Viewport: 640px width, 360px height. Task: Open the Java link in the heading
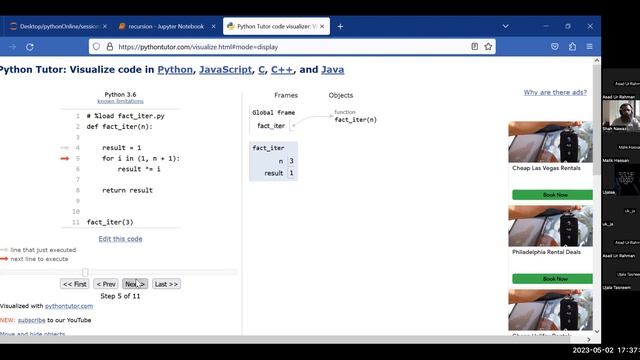coord(333,70)
